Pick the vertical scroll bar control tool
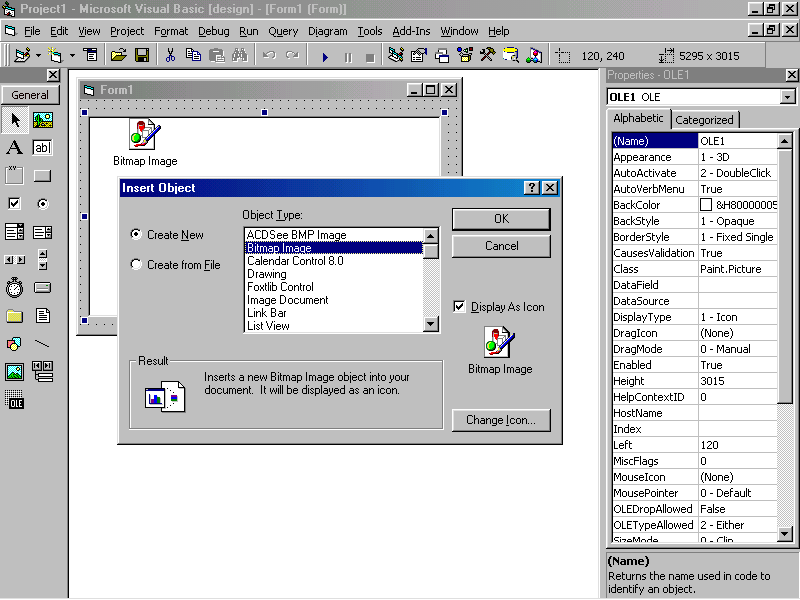This screenshot has height=600, width=800. (43, 260)
